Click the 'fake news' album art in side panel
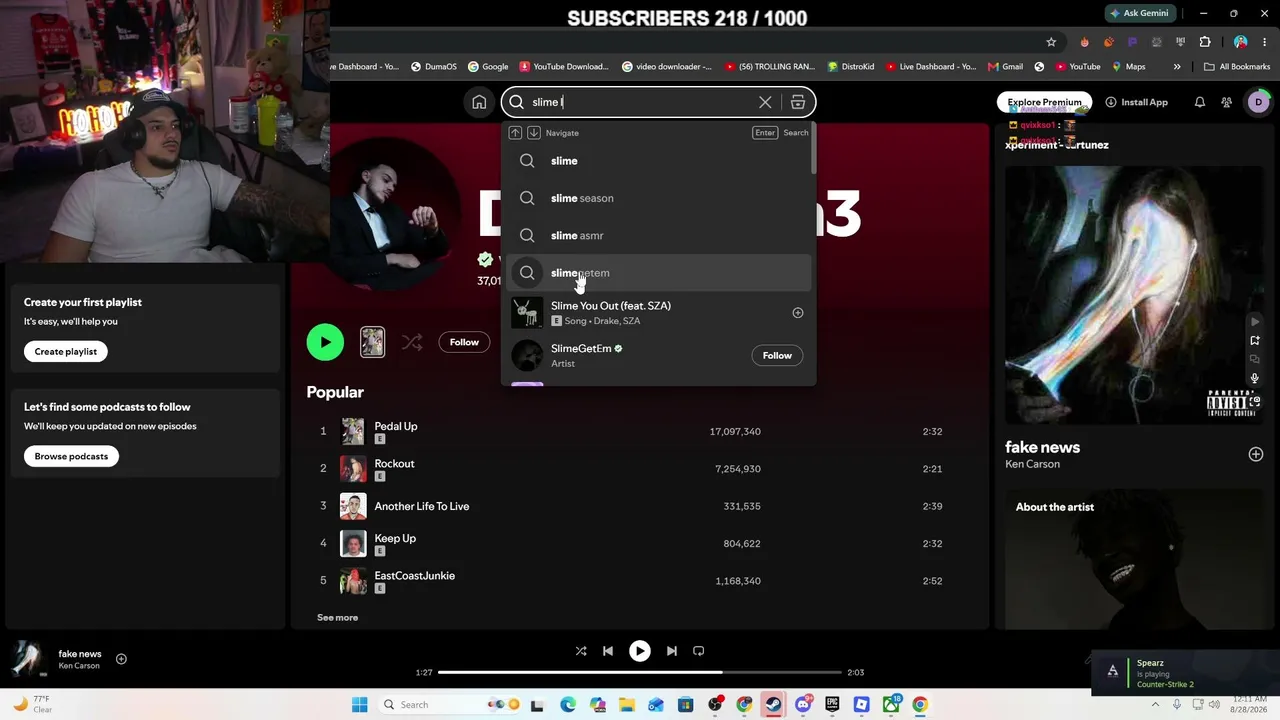Image resolution: width=1280 pixels, height=720 pixels. [1134, 295]
